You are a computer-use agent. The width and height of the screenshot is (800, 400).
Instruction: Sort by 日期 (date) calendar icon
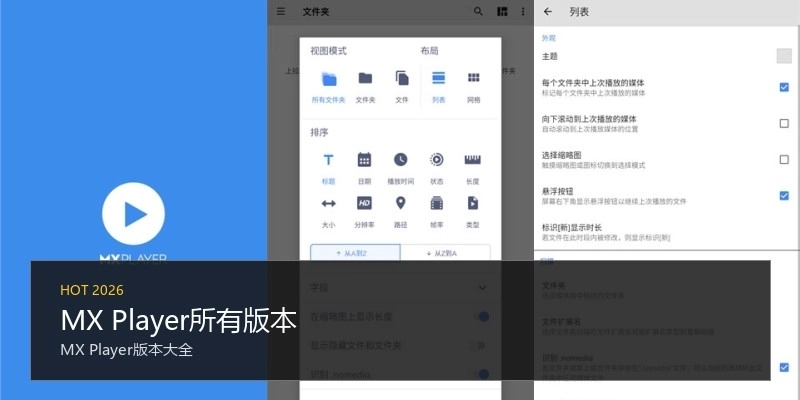[364, 165]
